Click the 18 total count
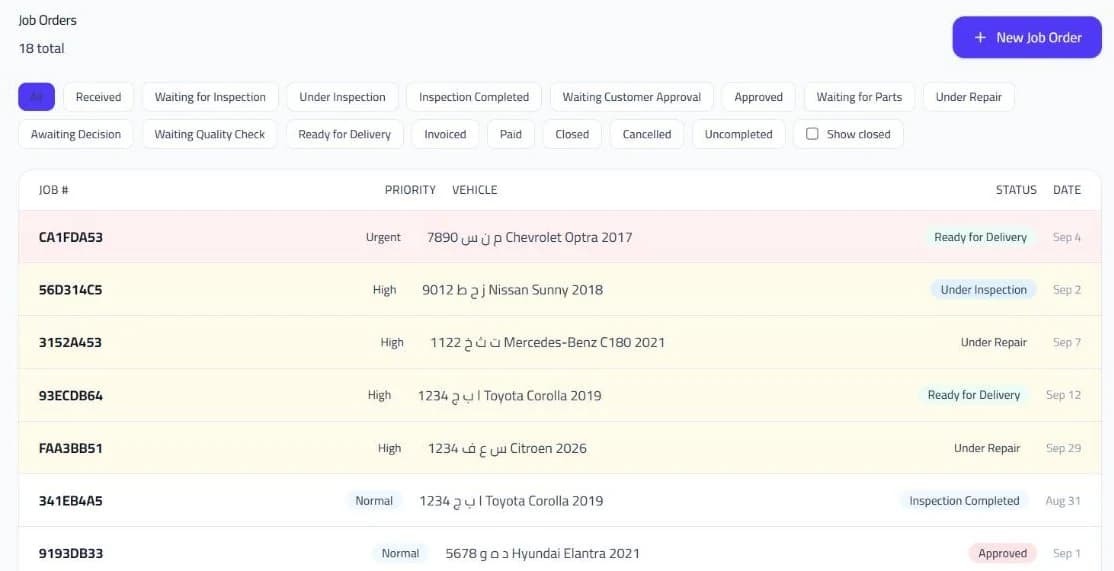The width and height of the screenshot is (1114, 571). point(41,48)
